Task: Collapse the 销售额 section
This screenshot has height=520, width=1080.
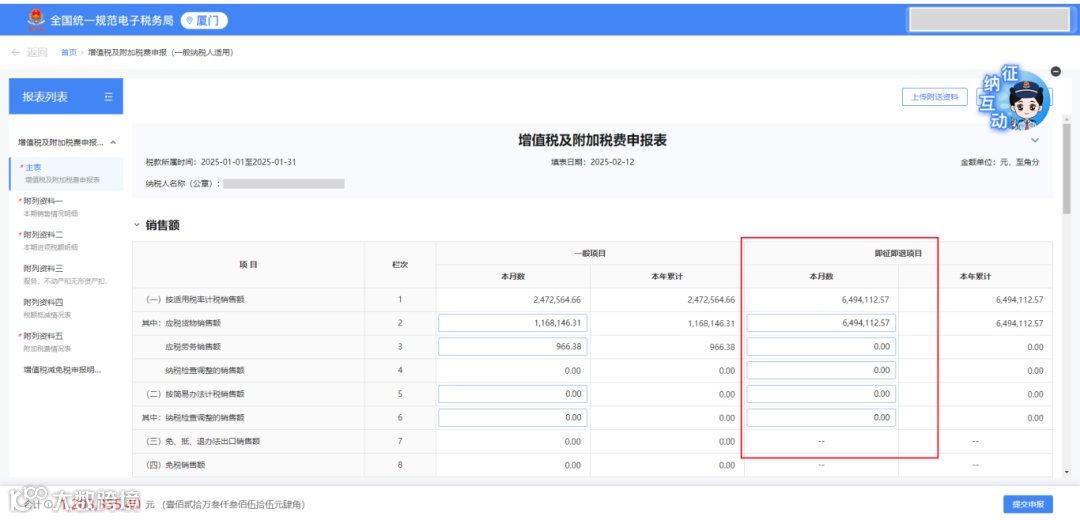Action: (137, 225)
